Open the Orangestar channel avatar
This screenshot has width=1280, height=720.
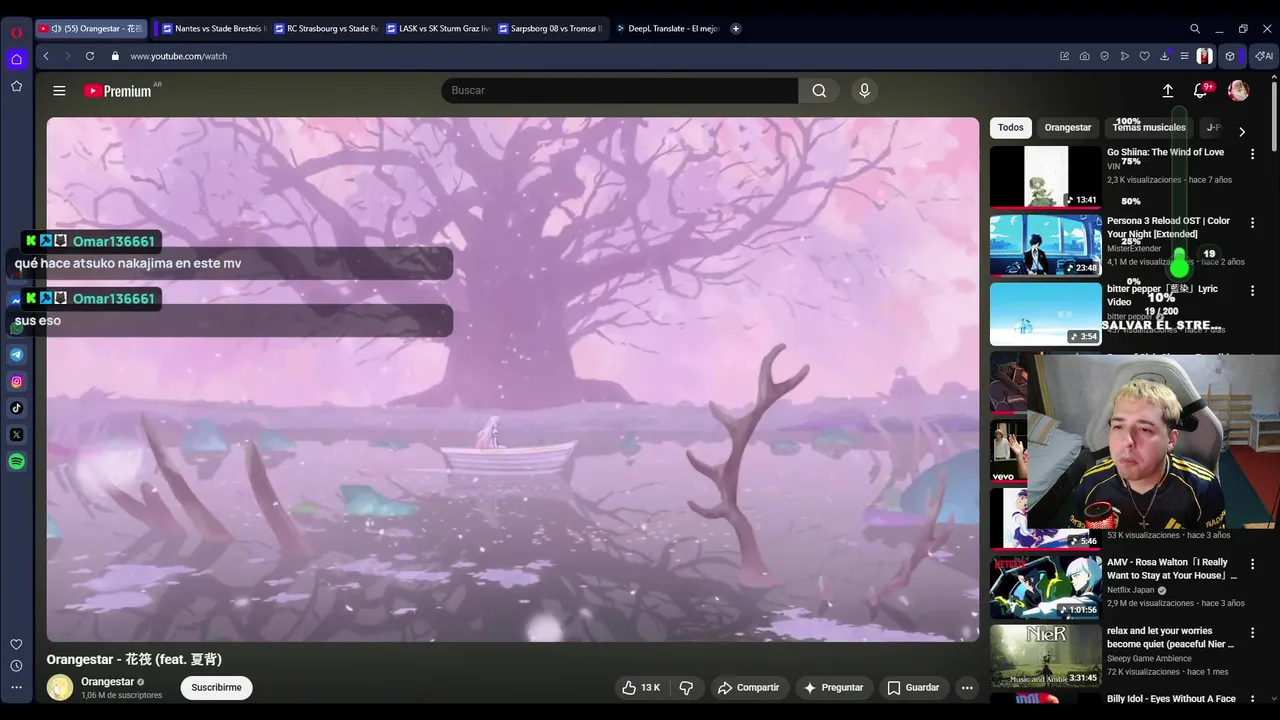pyautogui.click(x=60, y=688)
